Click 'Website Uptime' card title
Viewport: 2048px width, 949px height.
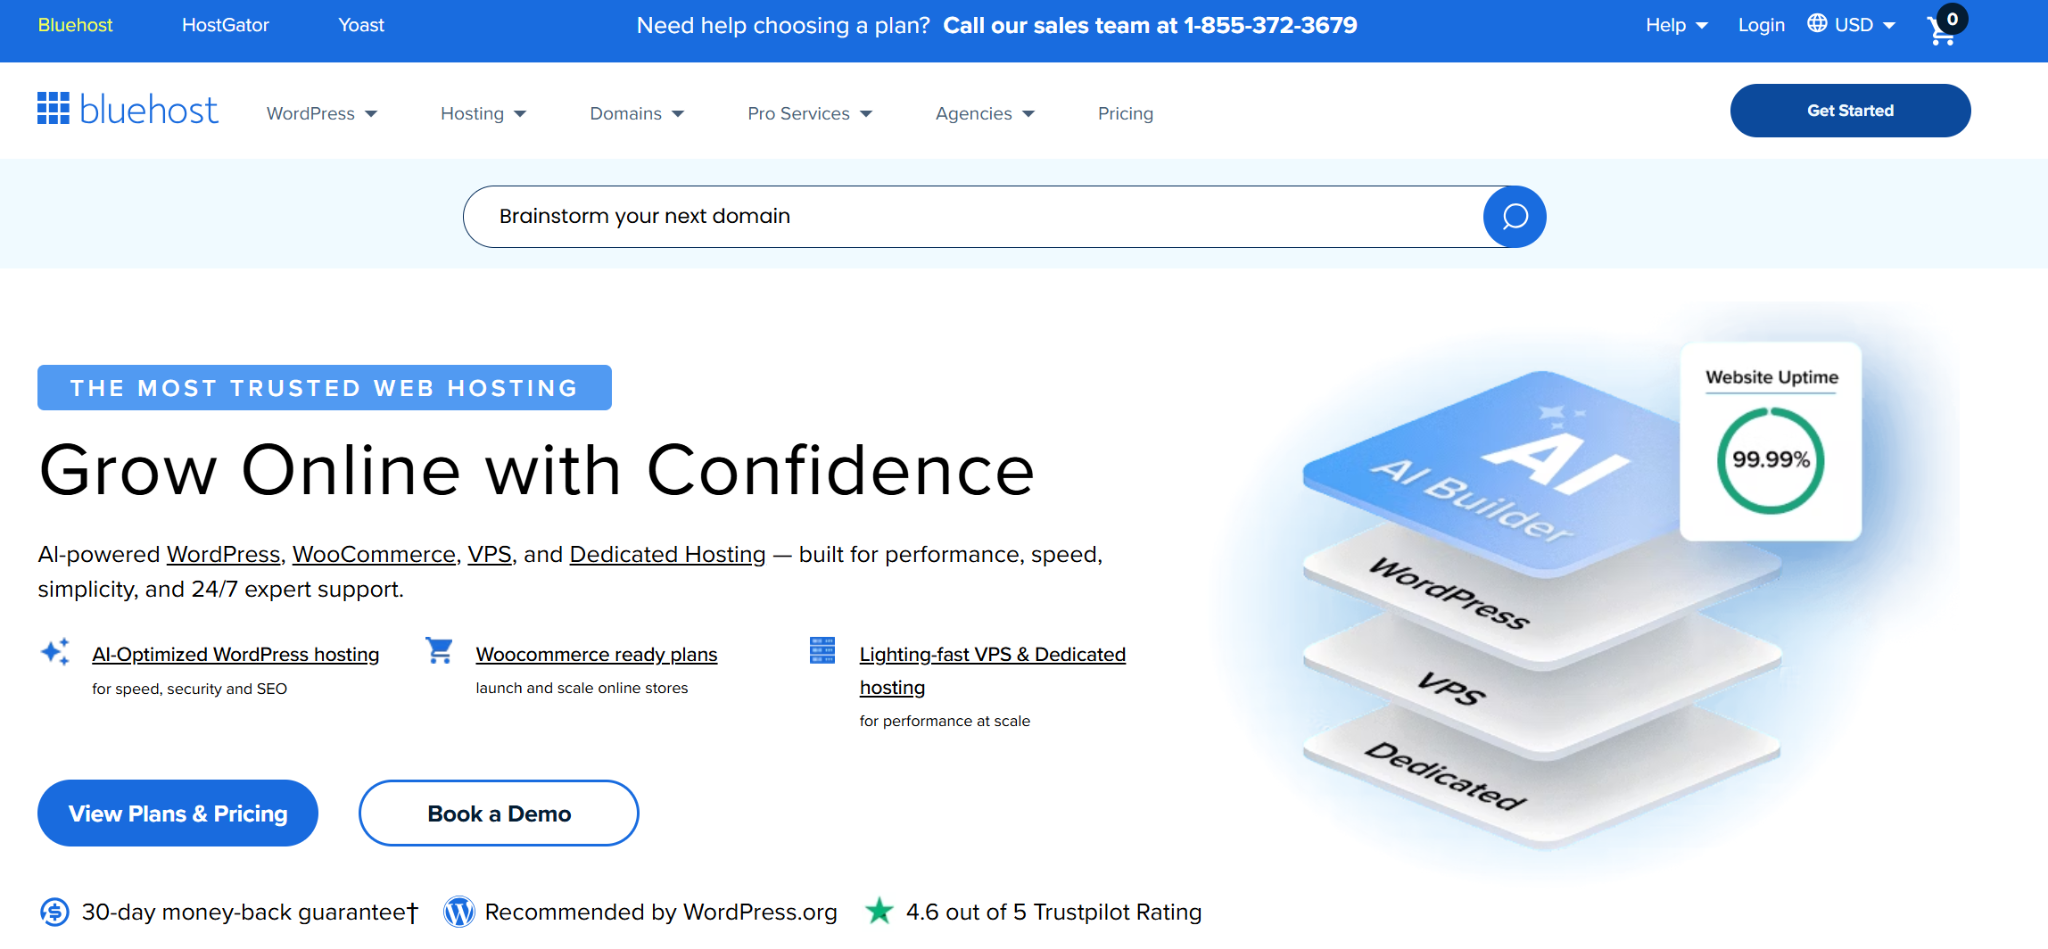pyautogui.click(x=1771, y=377)
